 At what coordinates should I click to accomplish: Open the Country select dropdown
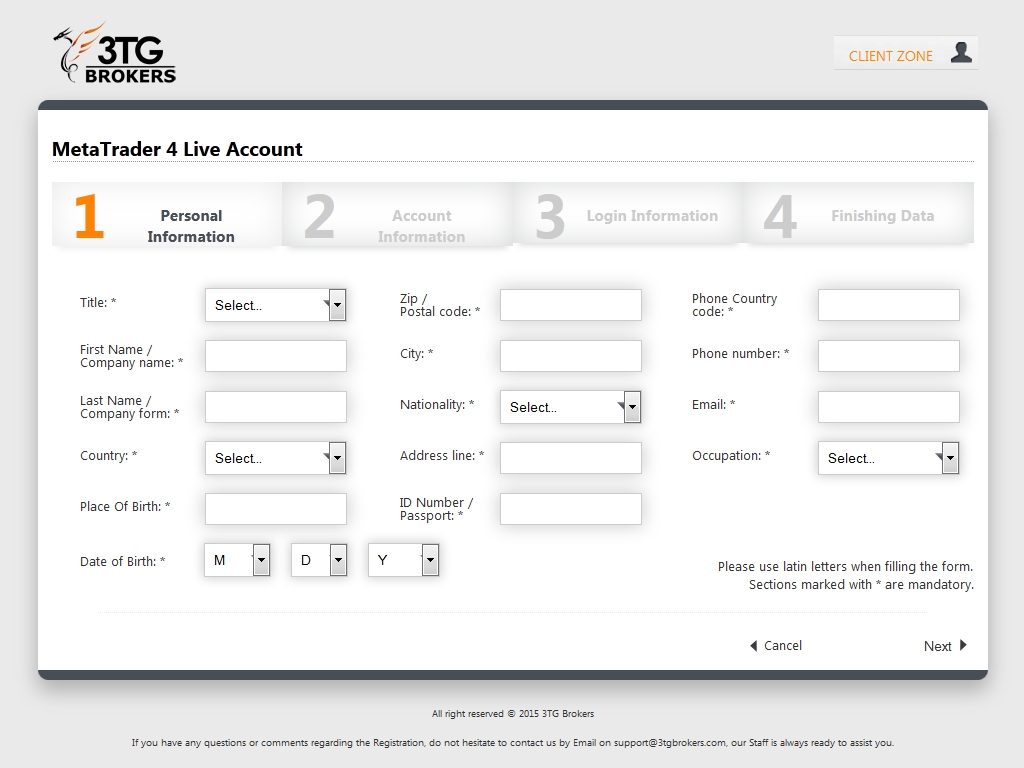click(275, 458)
